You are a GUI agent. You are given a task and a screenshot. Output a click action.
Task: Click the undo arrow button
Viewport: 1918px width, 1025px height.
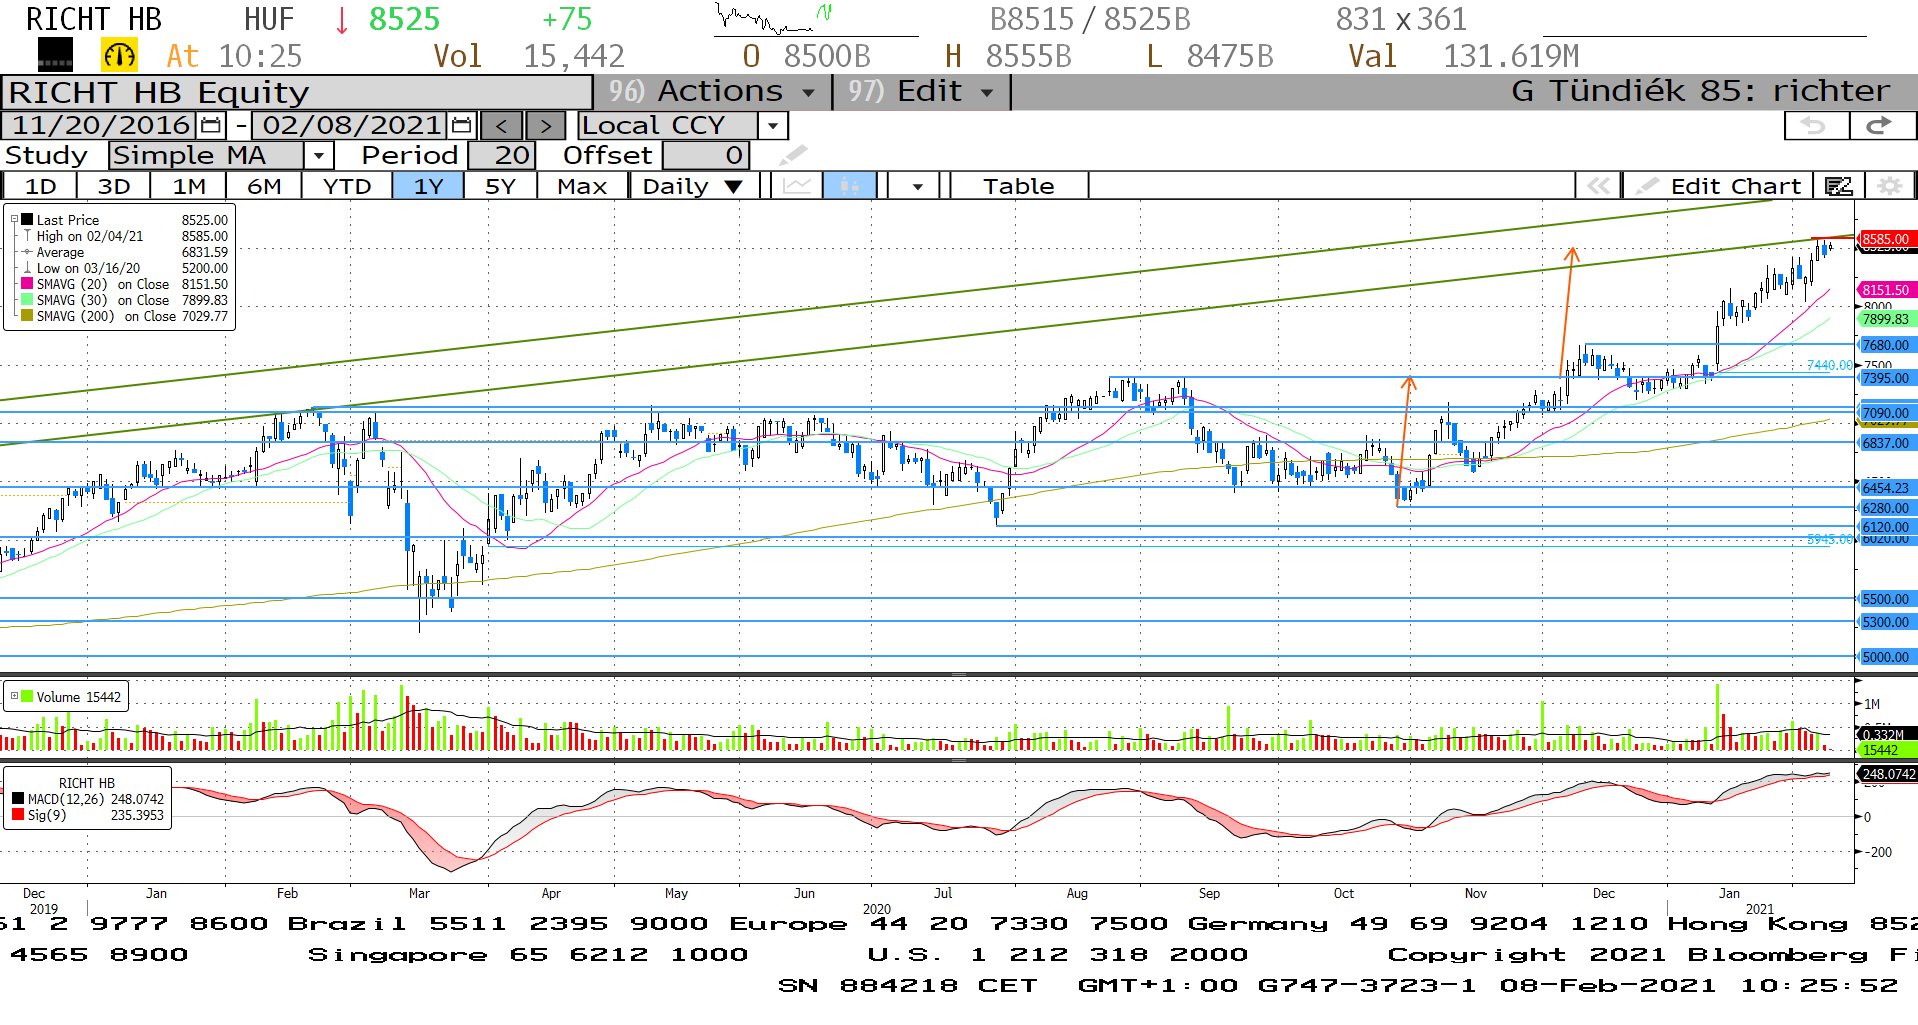coord(1816,126)
